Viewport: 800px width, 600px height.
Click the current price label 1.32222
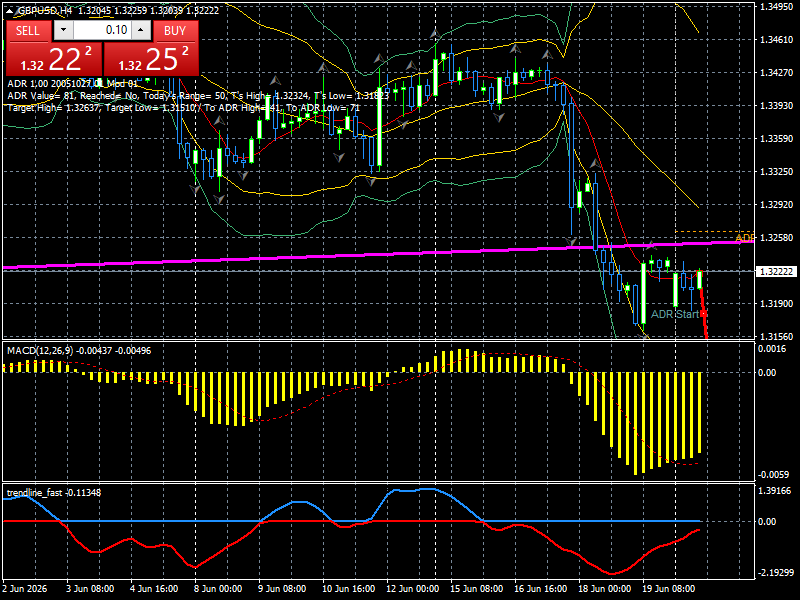(x=776, y=271)
